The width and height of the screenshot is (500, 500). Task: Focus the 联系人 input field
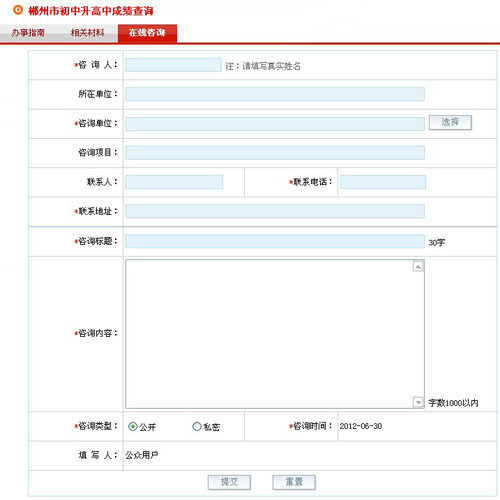click(174, 182)
